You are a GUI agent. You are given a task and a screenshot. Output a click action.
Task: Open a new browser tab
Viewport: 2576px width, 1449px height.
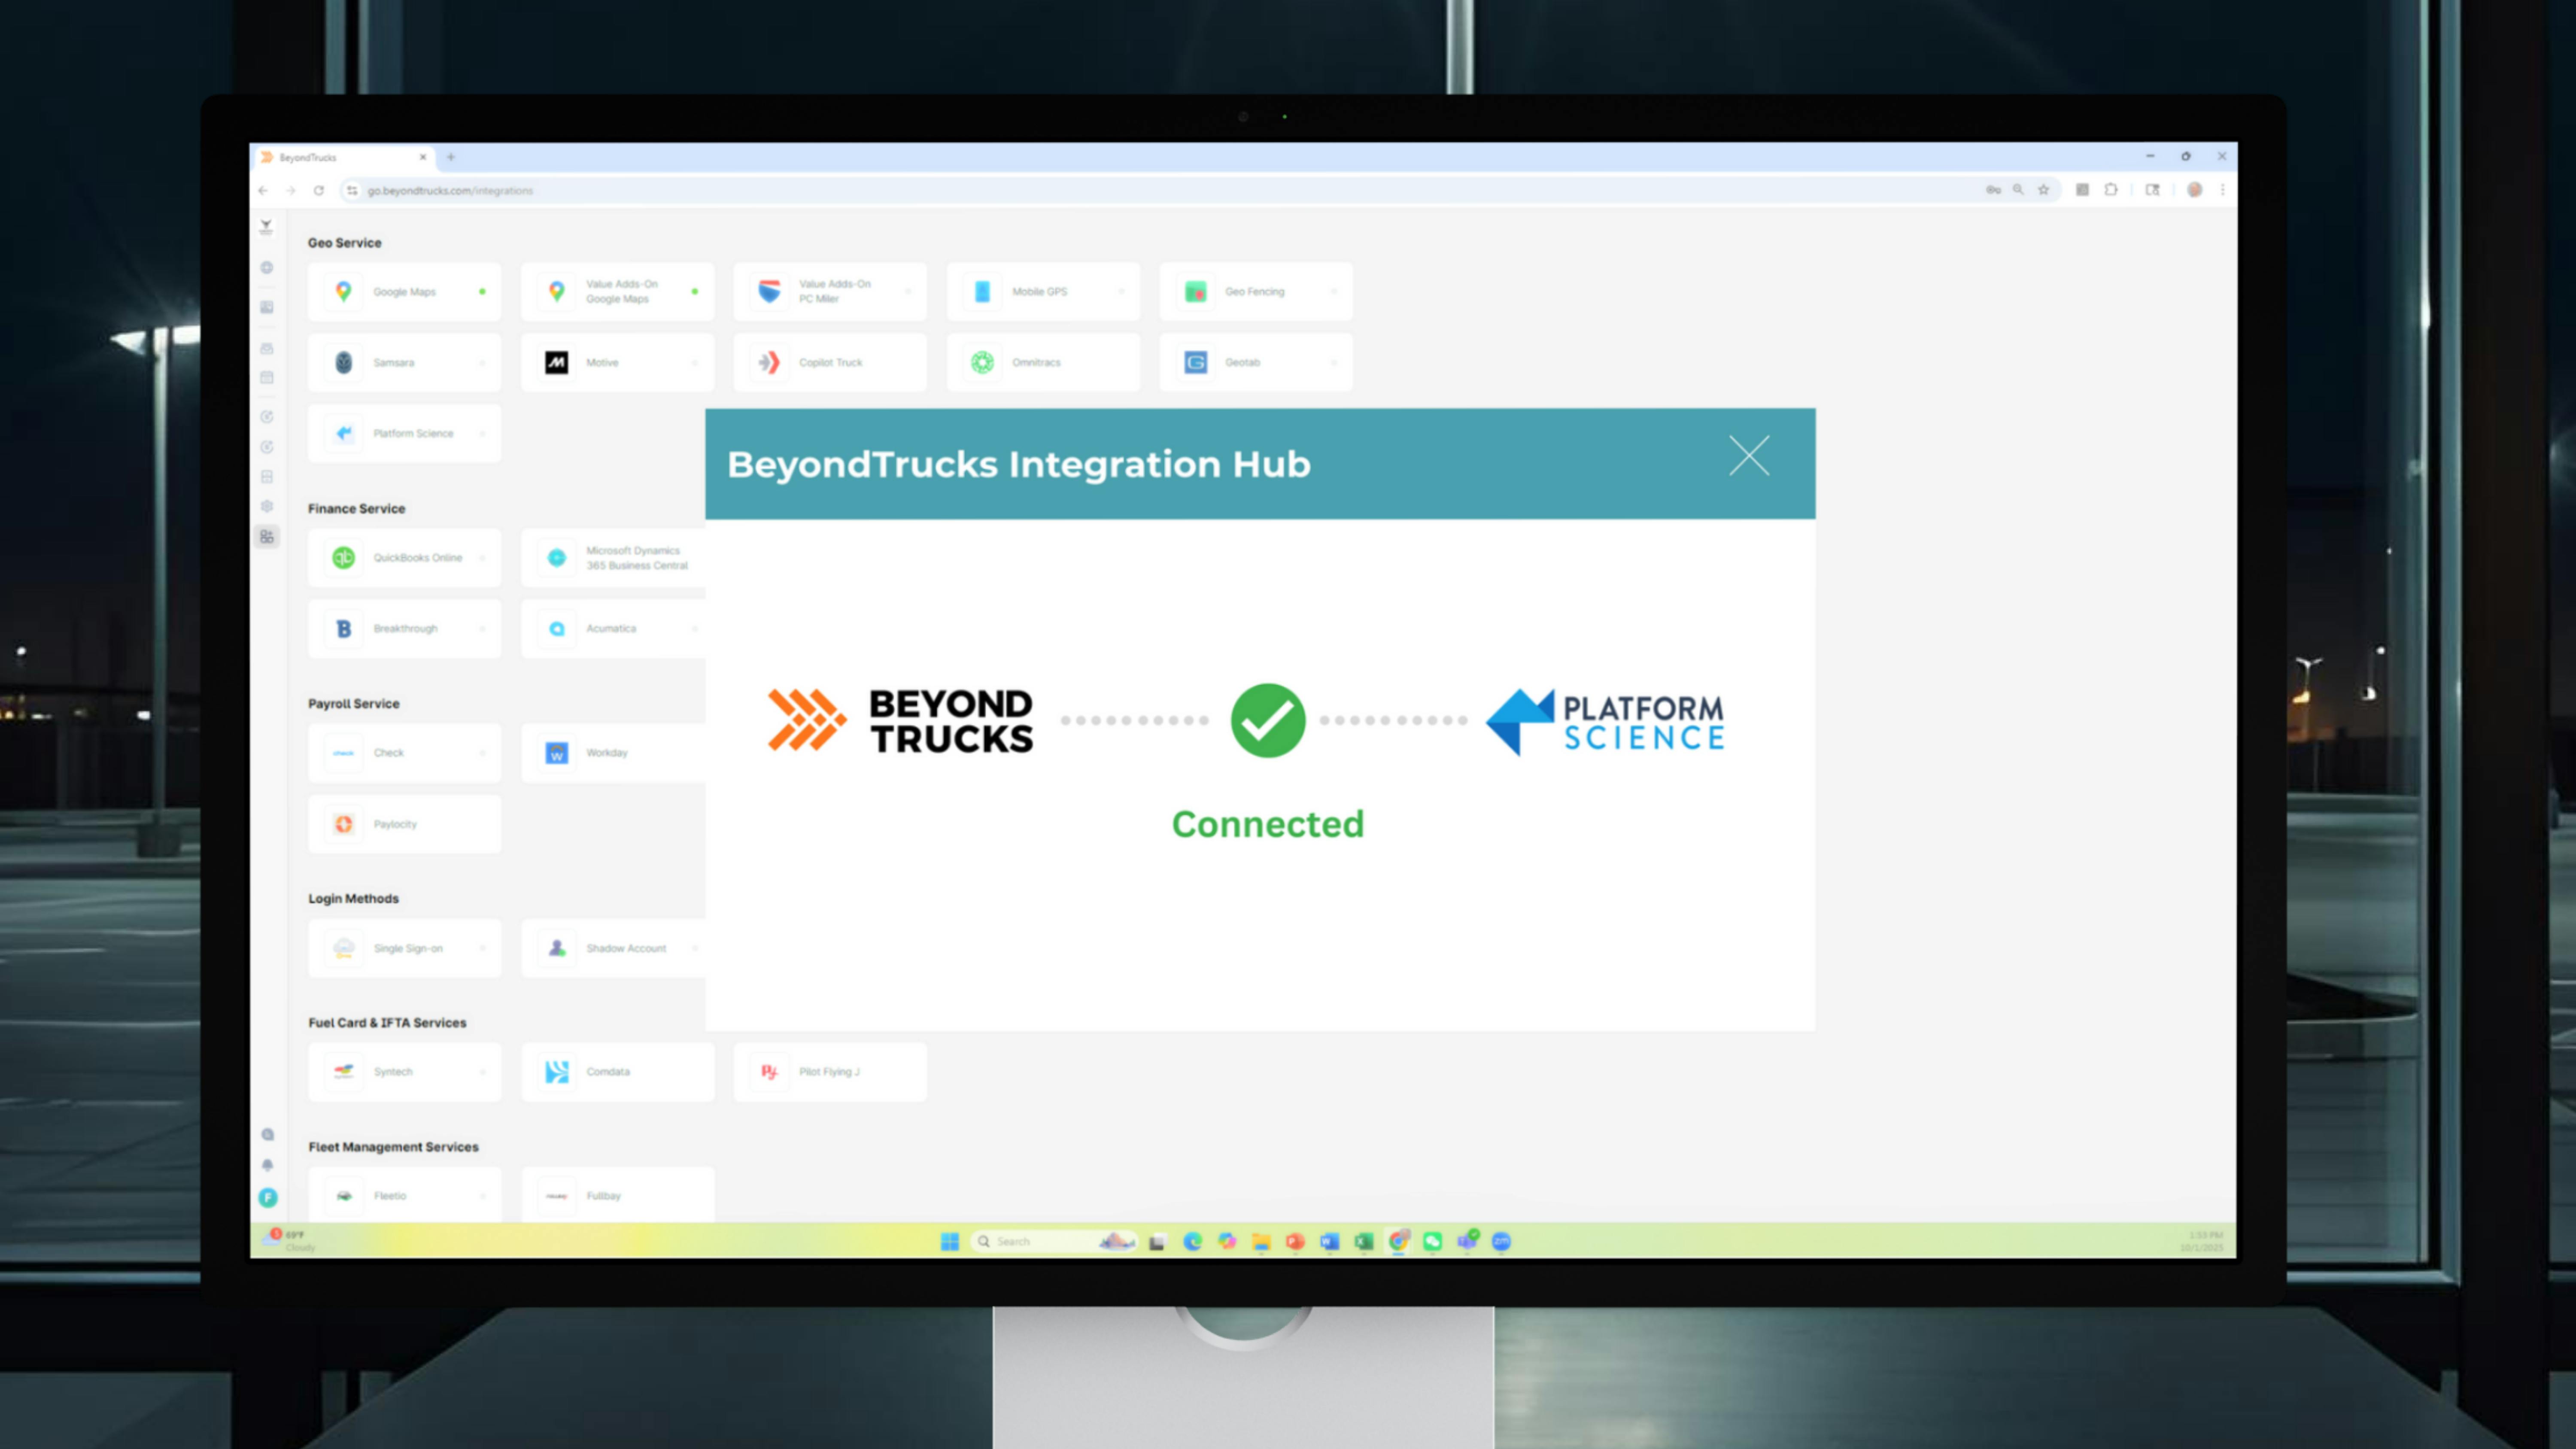451,157
